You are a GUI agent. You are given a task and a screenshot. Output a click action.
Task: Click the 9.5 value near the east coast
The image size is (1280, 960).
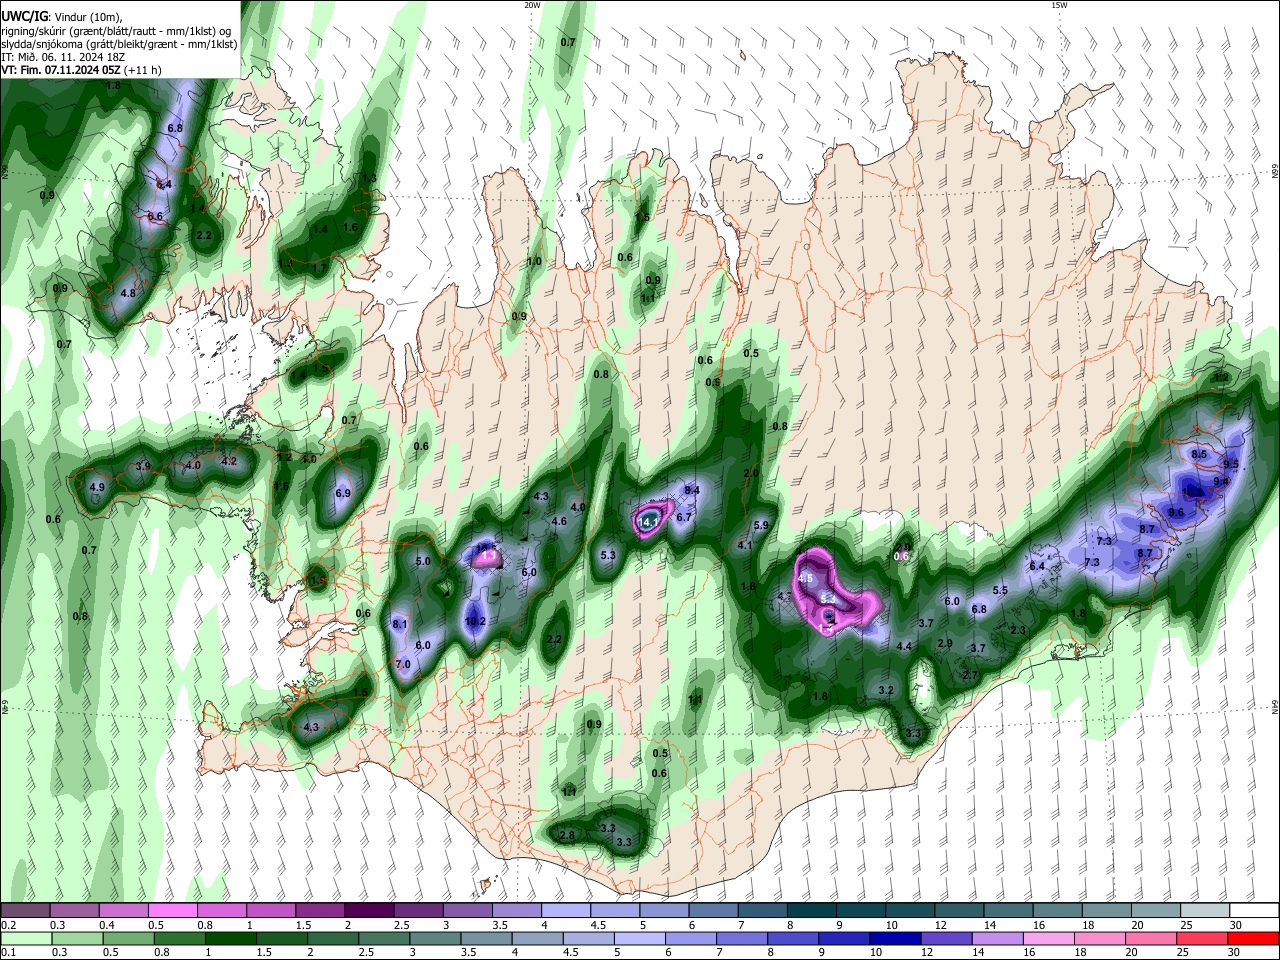coord(1231,464)
